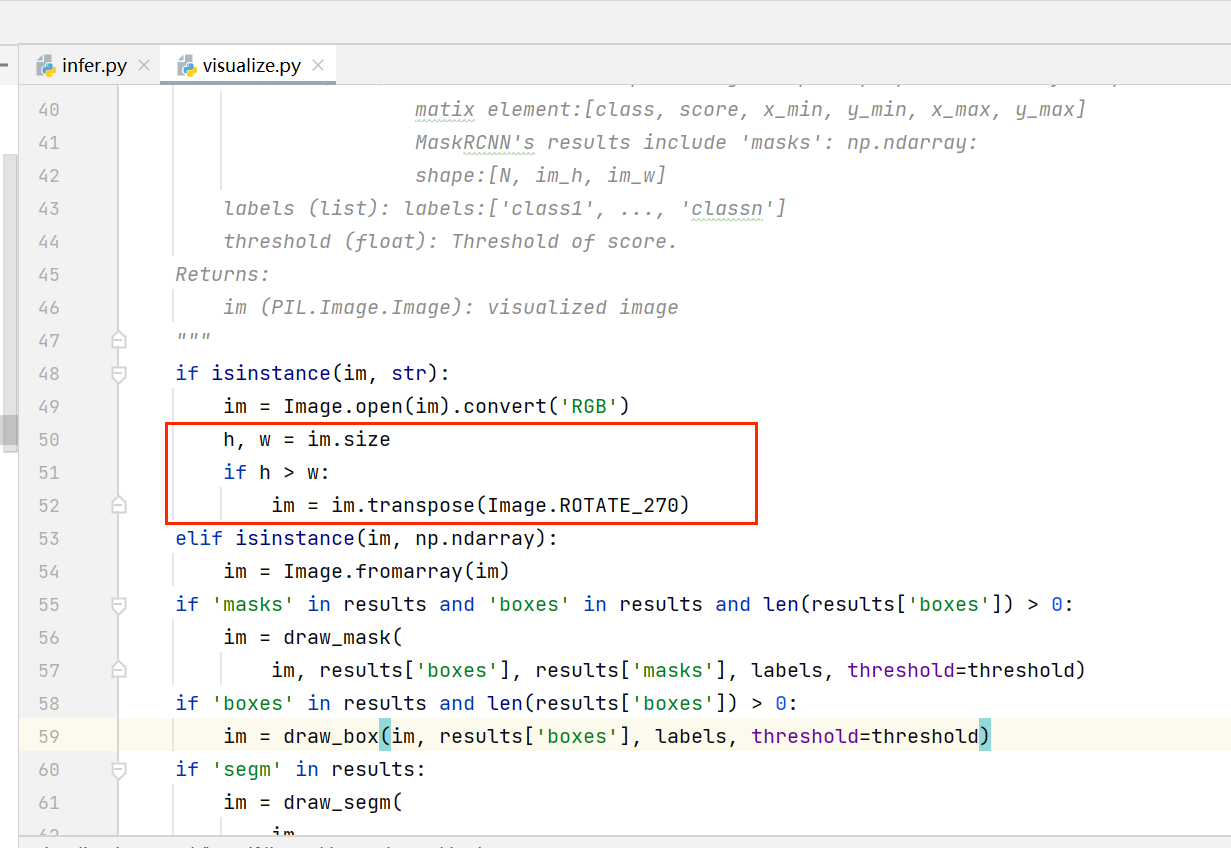Click line number 40 in the gutter
1231x848 pixels.
coord(48,109)
